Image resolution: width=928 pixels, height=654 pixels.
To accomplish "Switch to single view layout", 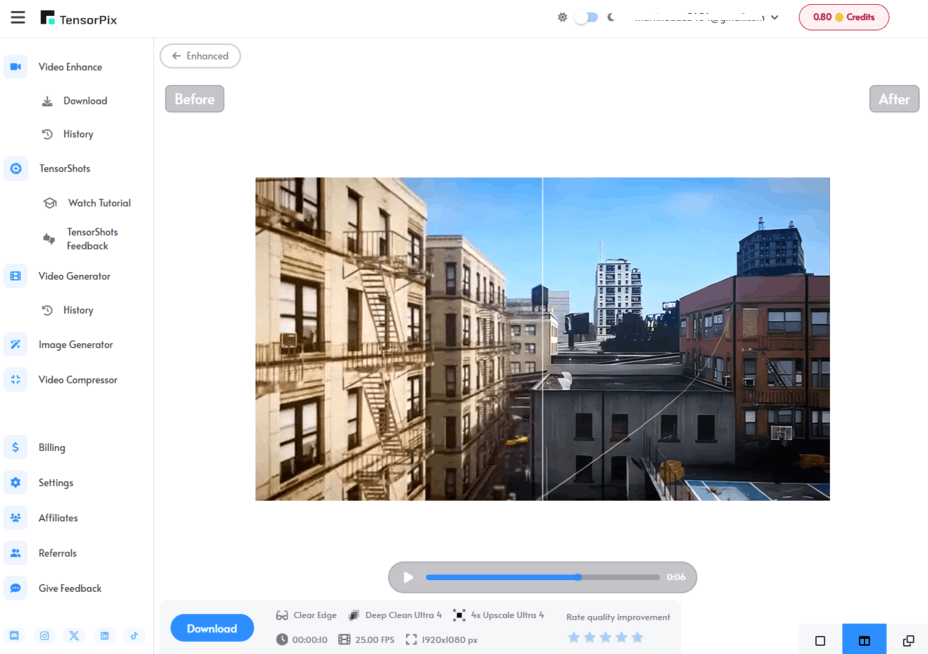I will click(820, 640).
